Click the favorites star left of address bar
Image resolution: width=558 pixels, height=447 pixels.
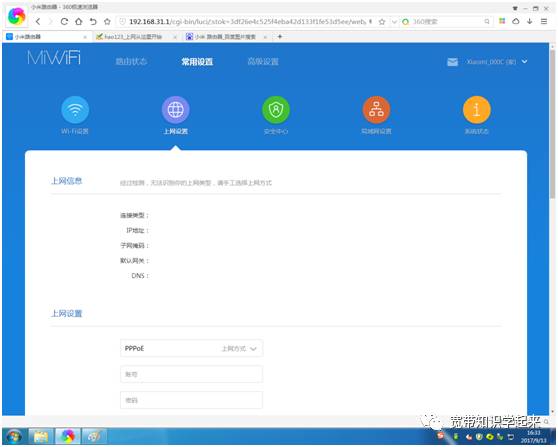tap(107, 22)
